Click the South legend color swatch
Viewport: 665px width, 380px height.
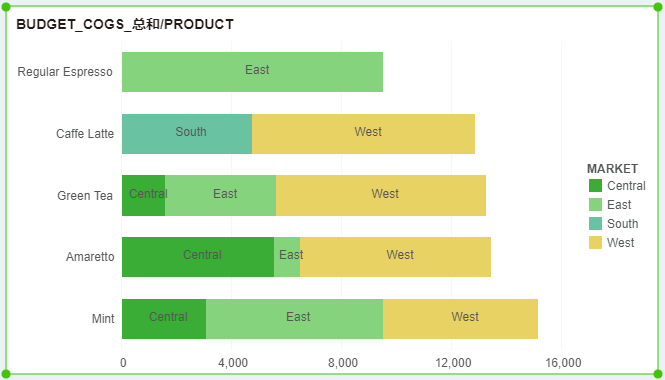(x=595, y=224)
